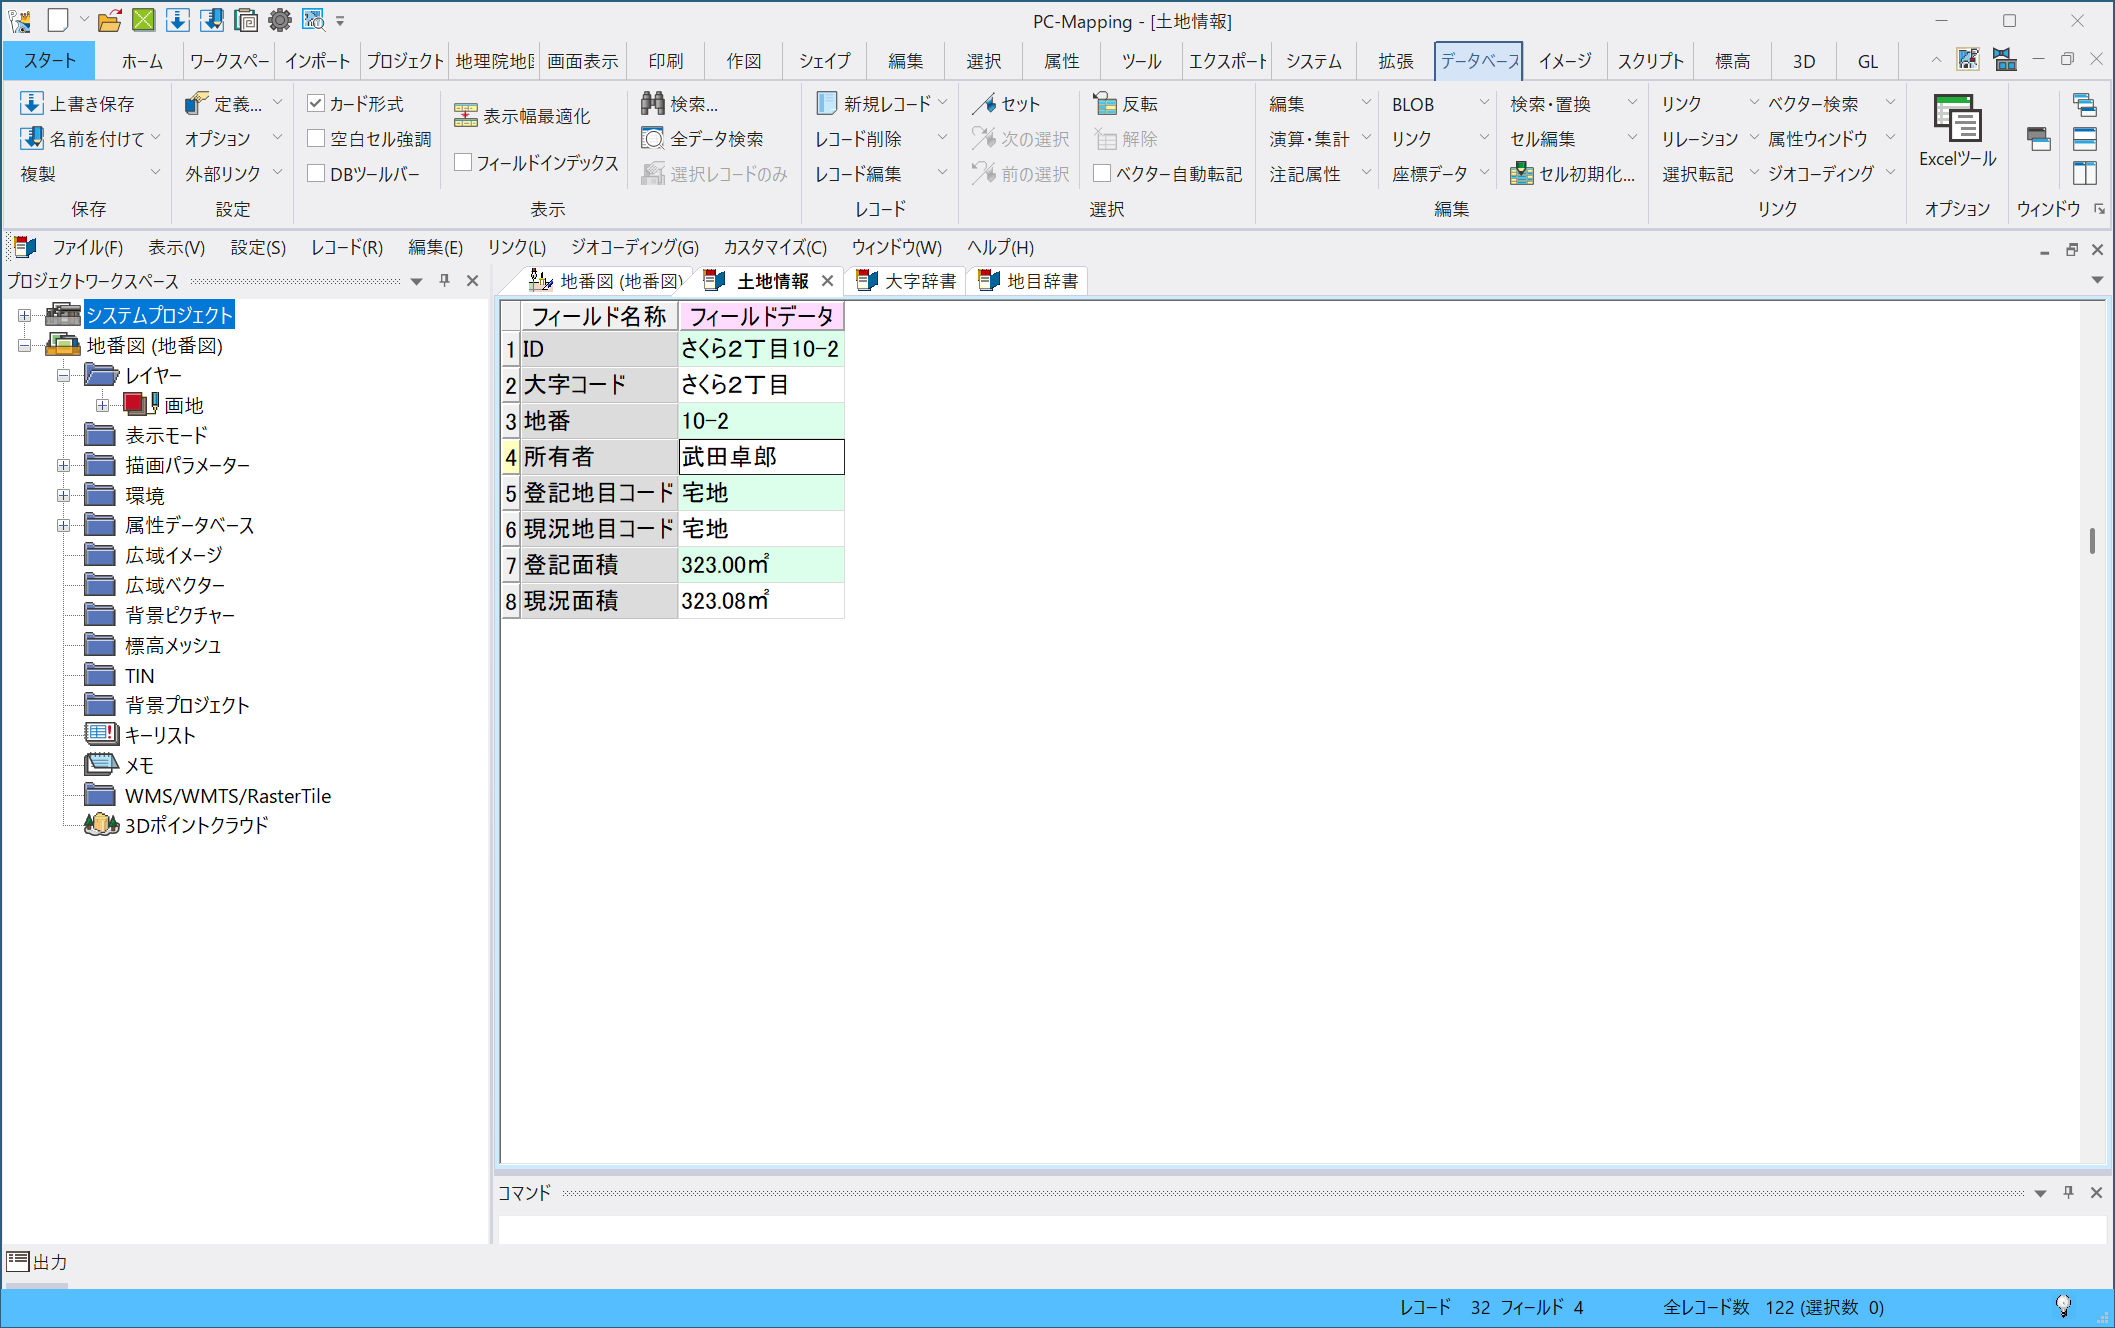Uncheck the カード形式 checkbox
This screenshot has width=2115, height=1328.
(x=316, y=104)
